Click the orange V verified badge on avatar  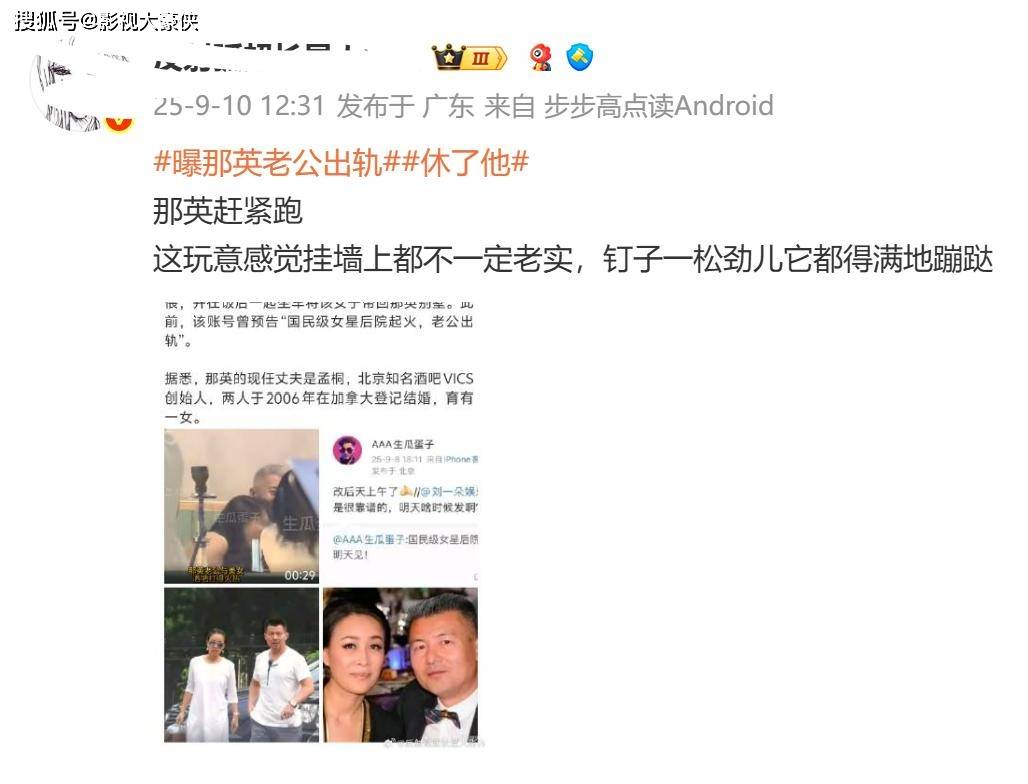(119, 120)
